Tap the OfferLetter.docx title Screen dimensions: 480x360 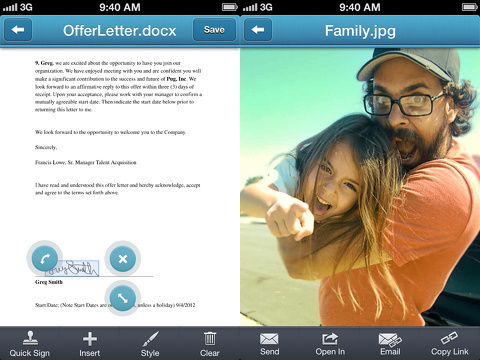pos(119,31)
